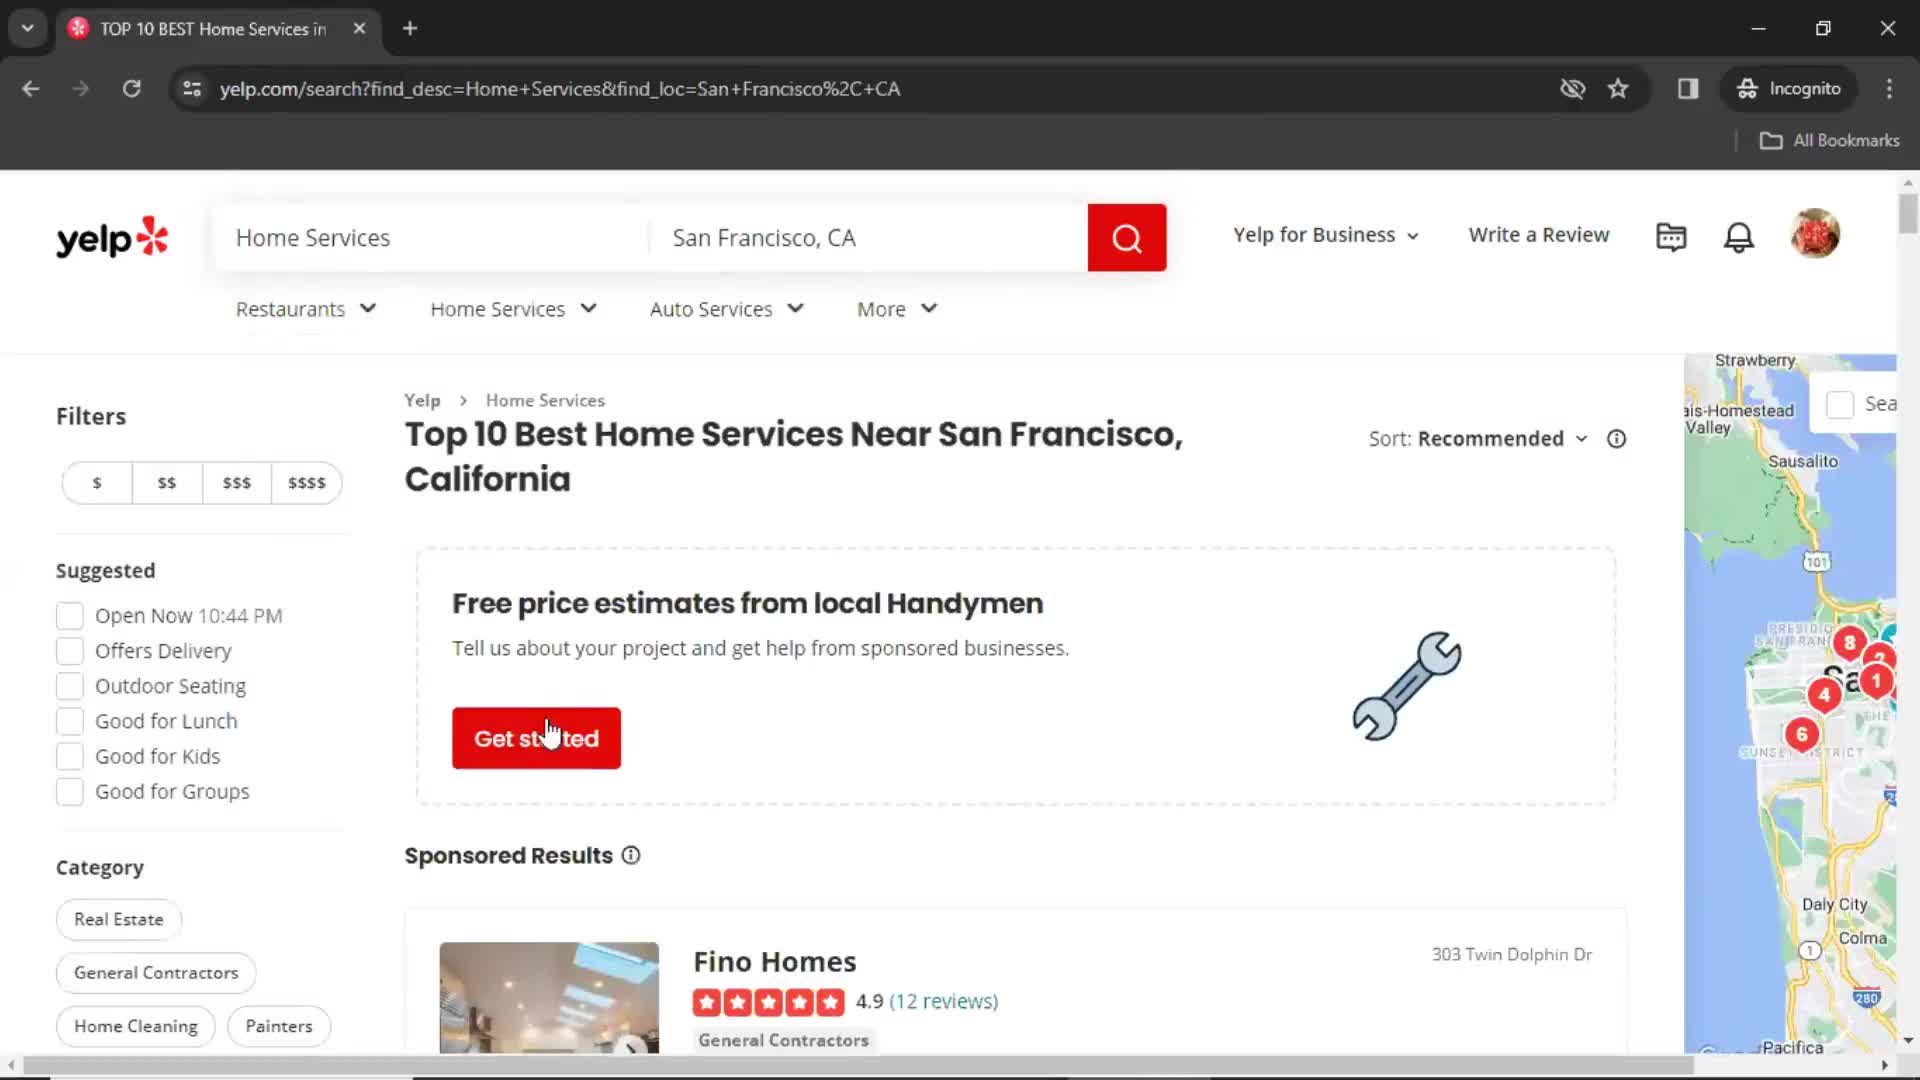Image resolution: width=1920 pixels, height=1080 pixels.
Task: Click the horizontal page scrollbar
Action: pyautogui.click(x=858, y=1065)
